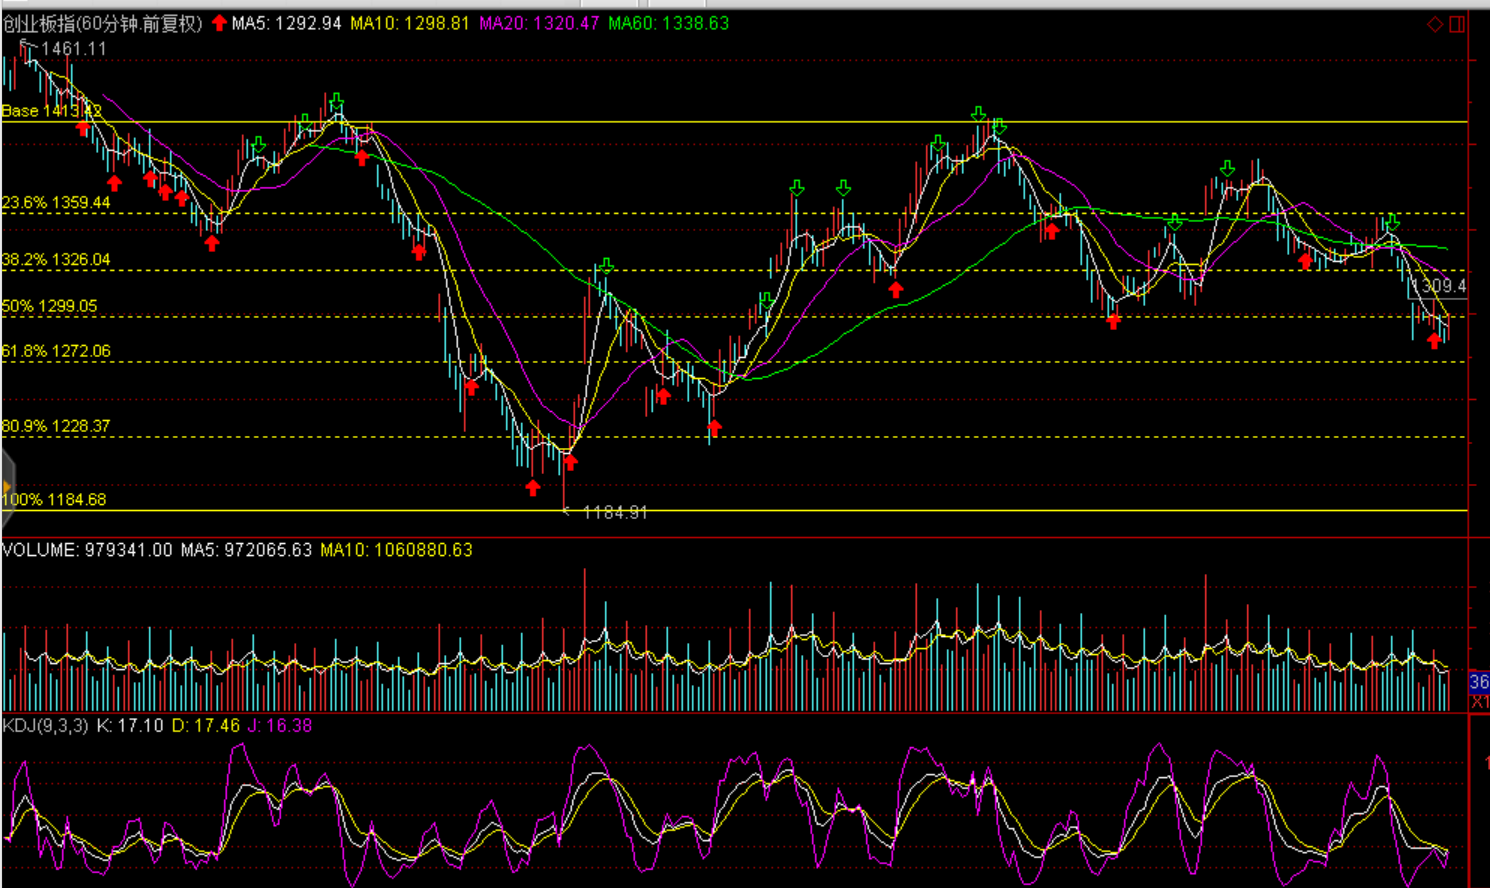The image size is (1490, 888).
Task: Select the MA60 green moving average label
Action: tap(668, 23)
